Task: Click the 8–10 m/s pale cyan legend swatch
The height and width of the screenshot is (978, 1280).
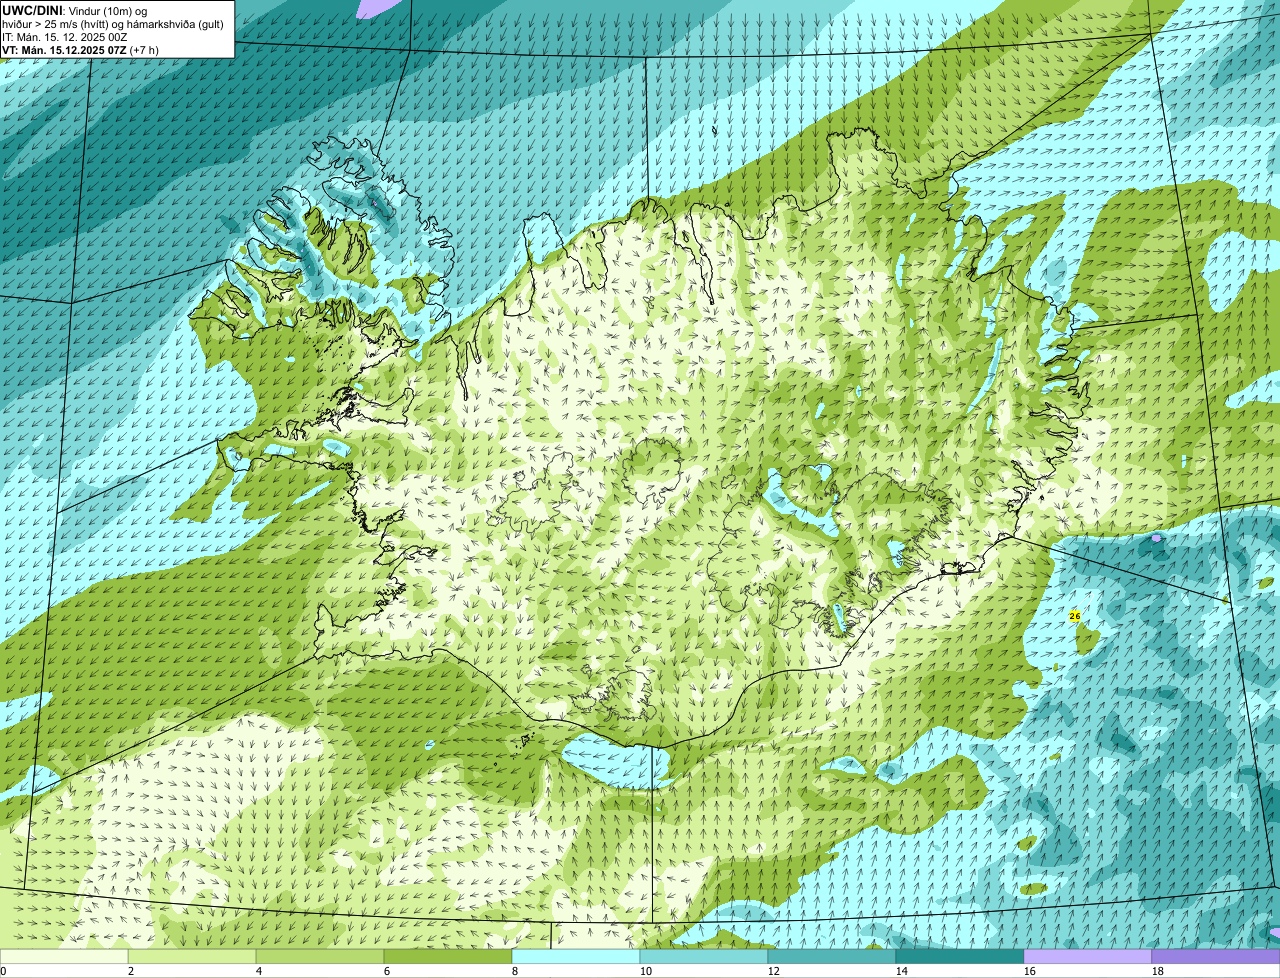Action: tap(576, 957)
